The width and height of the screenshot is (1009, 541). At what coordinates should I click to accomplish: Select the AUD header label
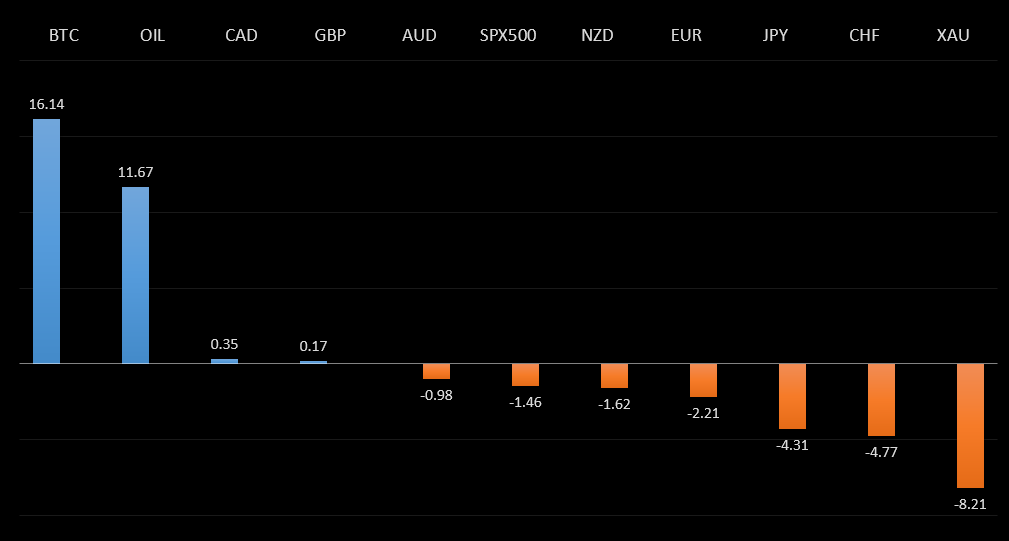pyautogui.click(x=419, y=36)
